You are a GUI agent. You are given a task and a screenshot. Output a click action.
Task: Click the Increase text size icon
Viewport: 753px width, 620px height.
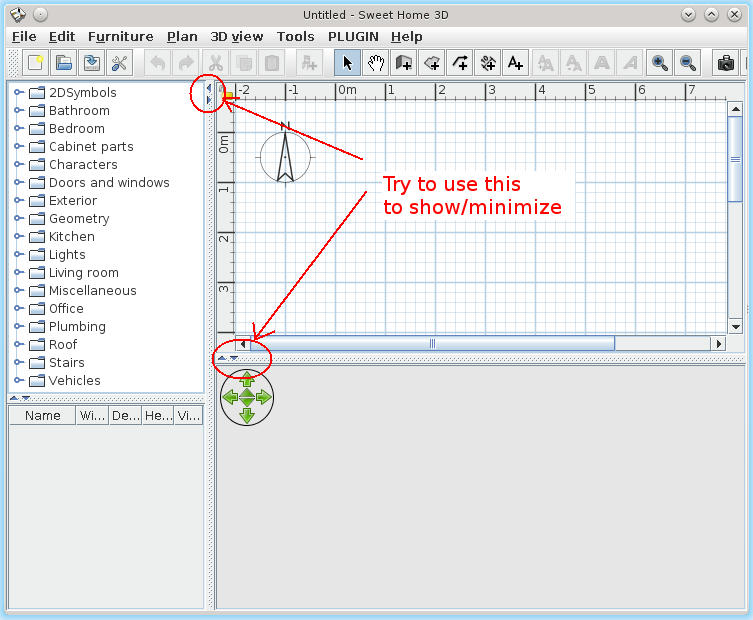point(546,63)
